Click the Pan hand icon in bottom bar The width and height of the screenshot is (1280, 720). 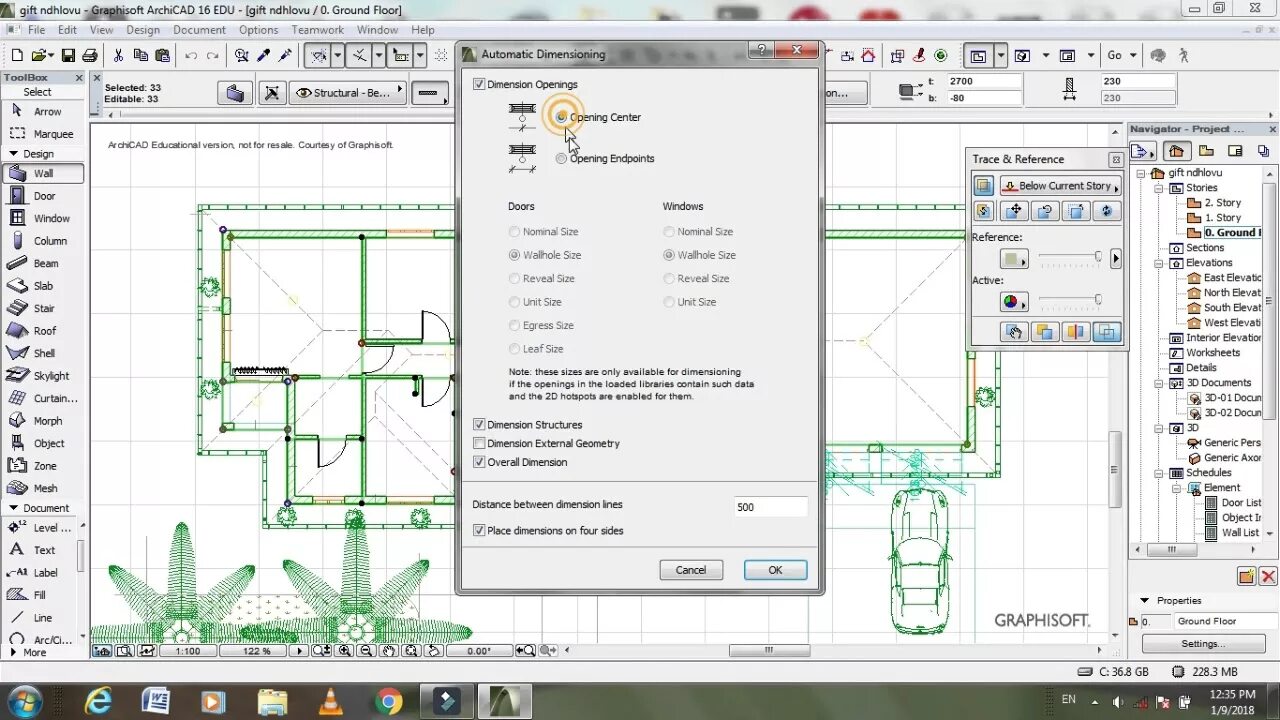click(x=389, y=650)
